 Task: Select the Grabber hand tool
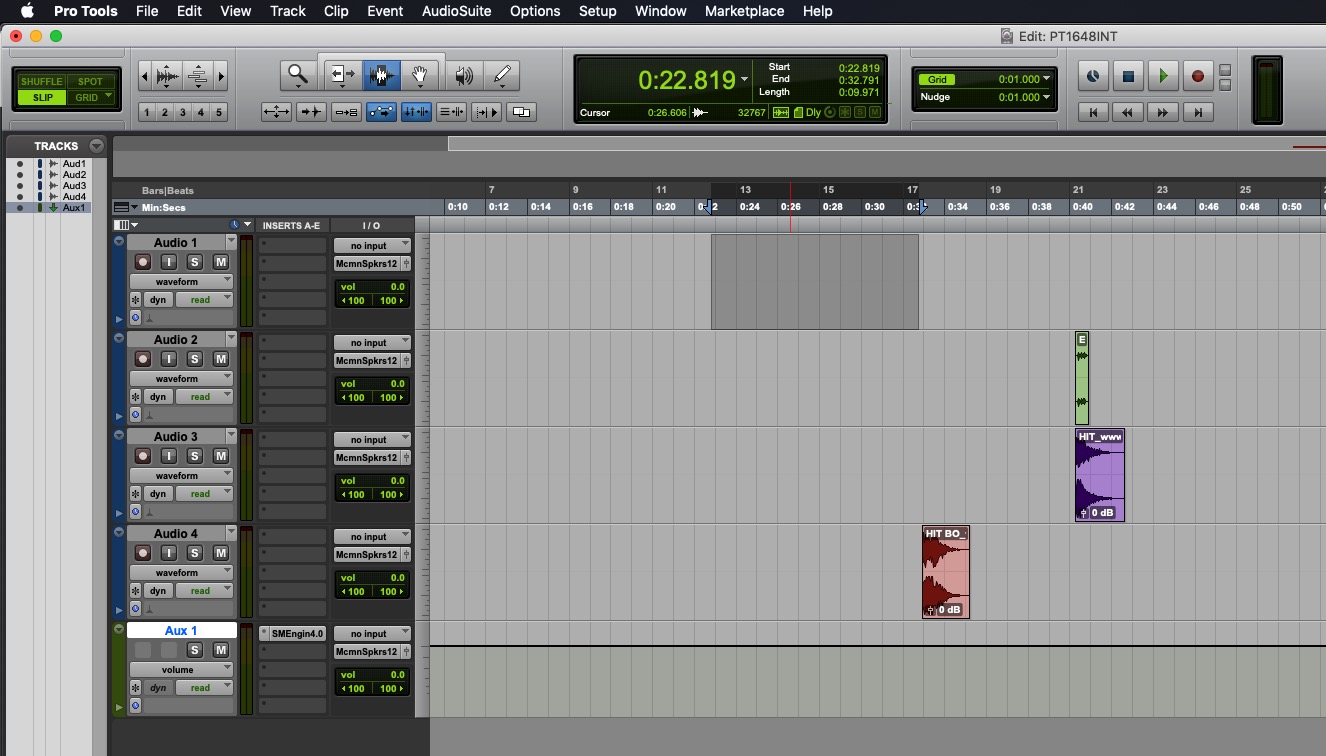pos(420,75)
